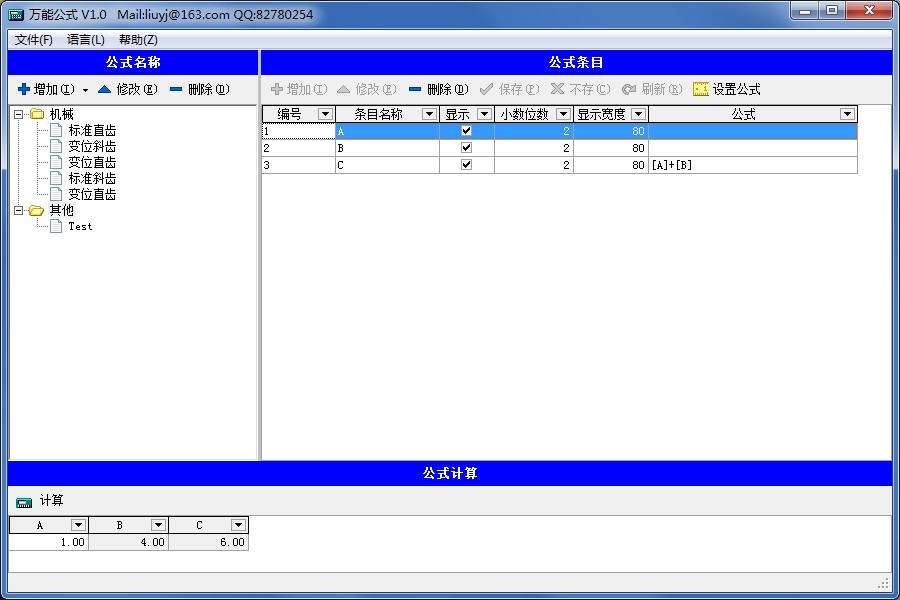
Task: Click the resize grip in the status bar
Action: [x=884, y=584]
